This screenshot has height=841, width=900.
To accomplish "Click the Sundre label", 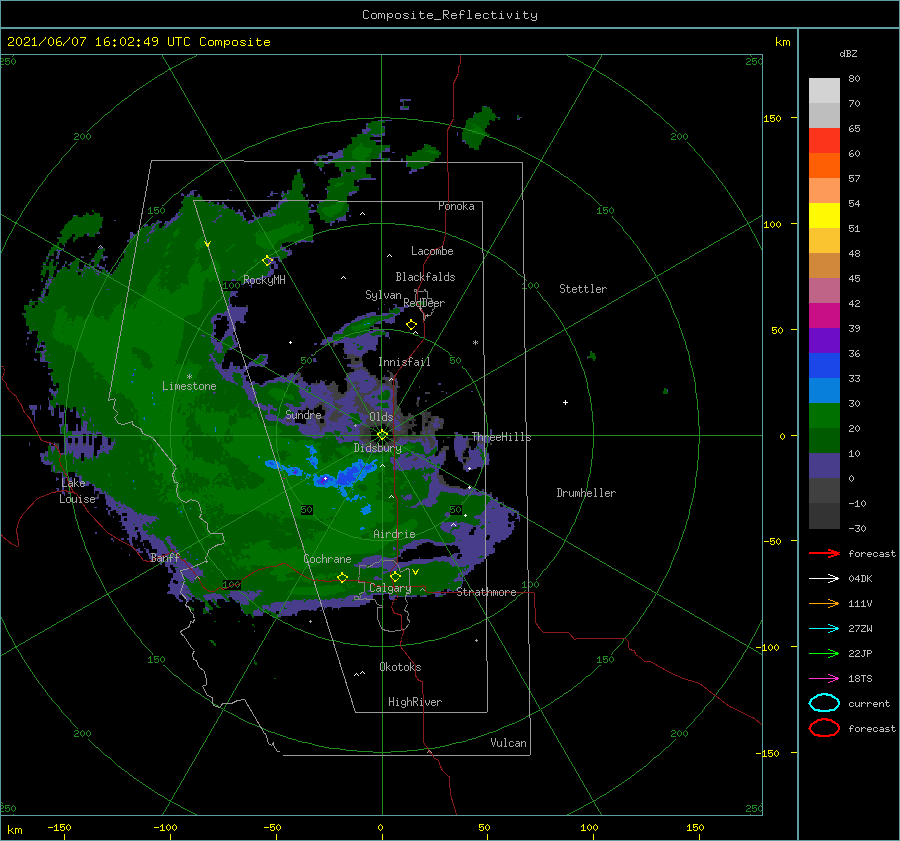I will [x=303, y=414].
